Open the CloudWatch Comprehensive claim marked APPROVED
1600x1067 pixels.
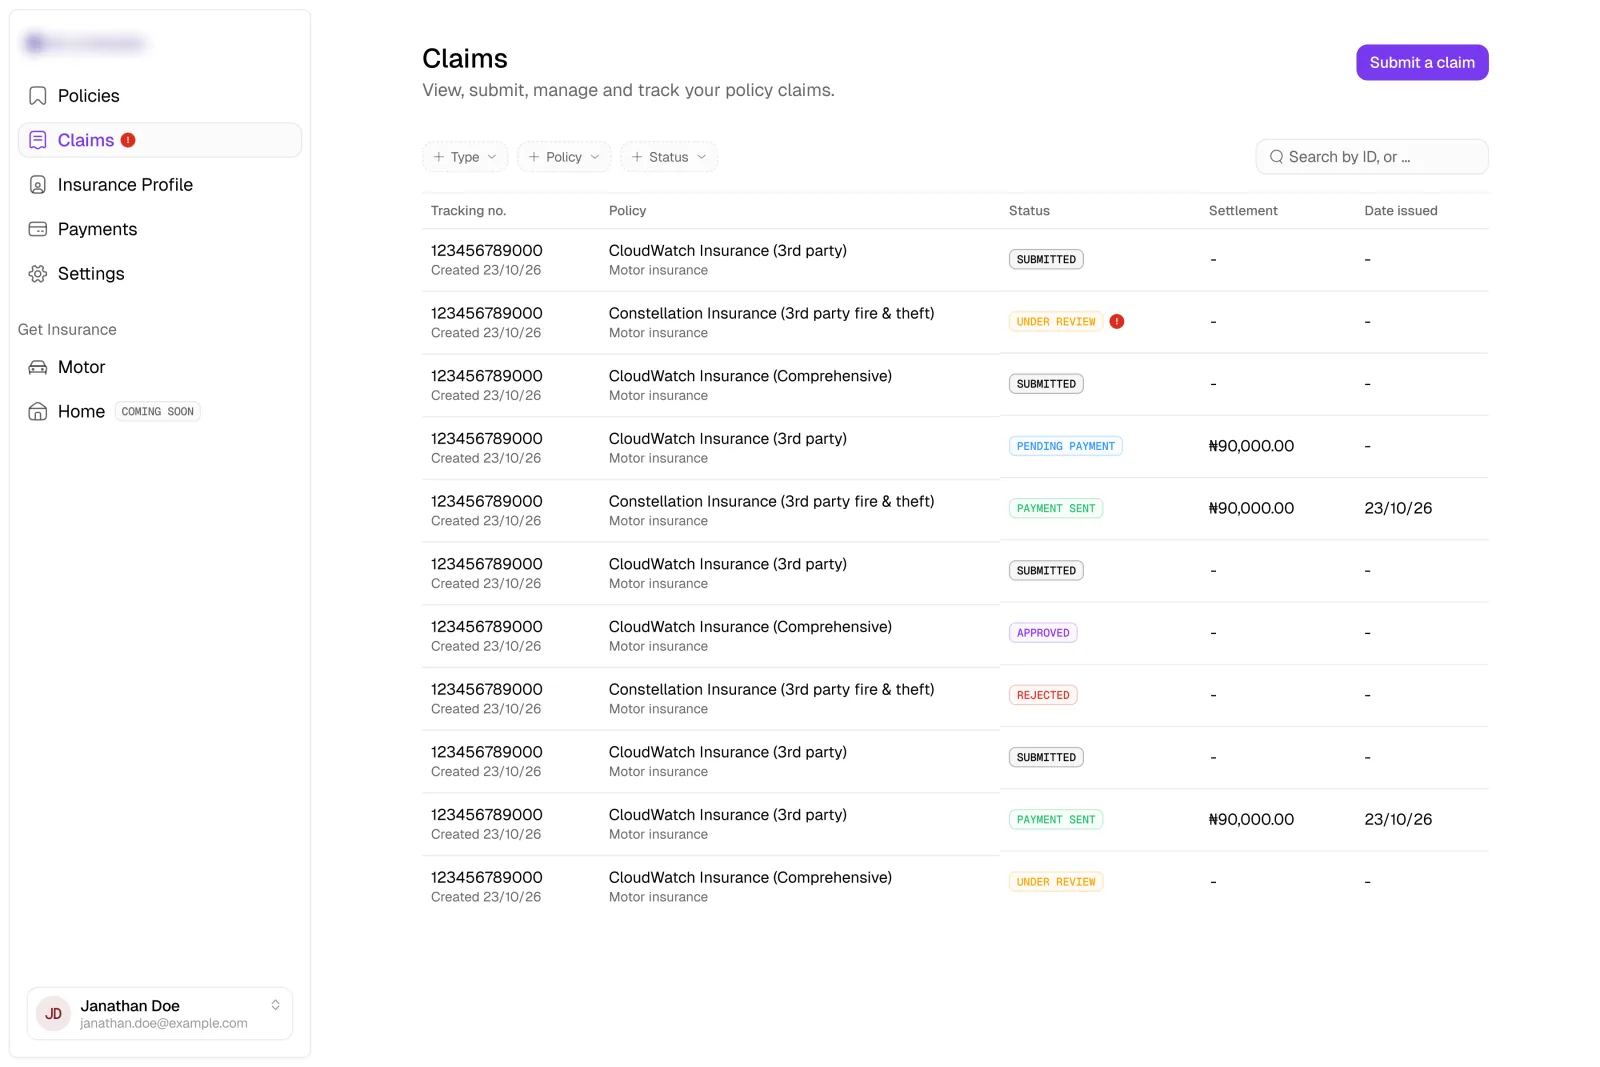coord(955,636)
